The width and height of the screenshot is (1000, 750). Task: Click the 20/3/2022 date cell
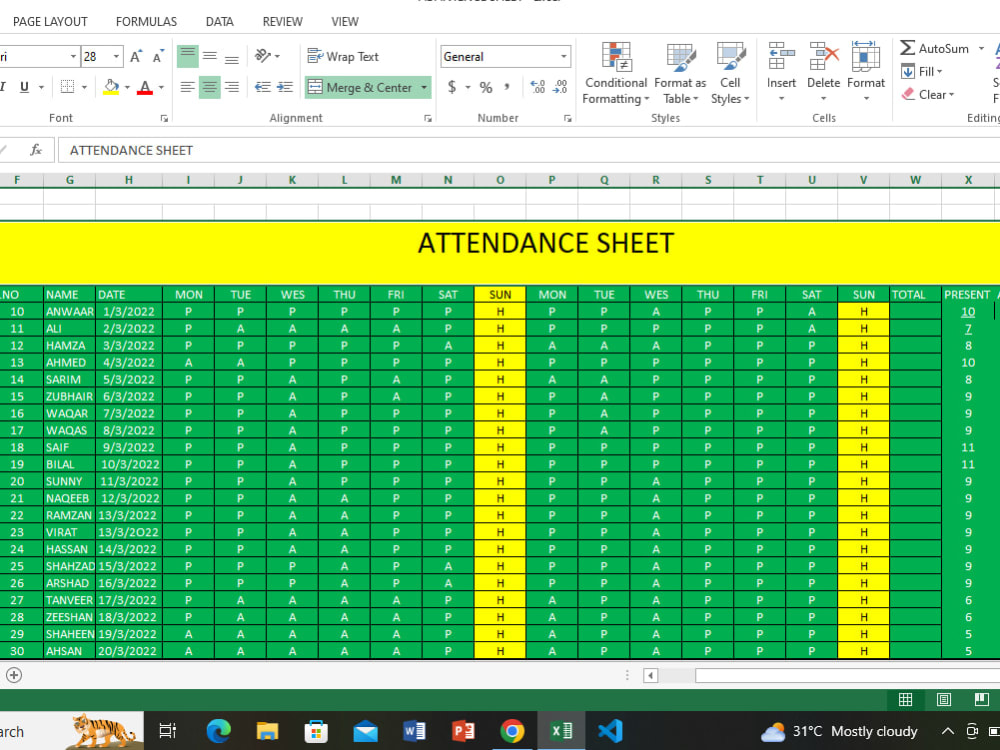129,651
